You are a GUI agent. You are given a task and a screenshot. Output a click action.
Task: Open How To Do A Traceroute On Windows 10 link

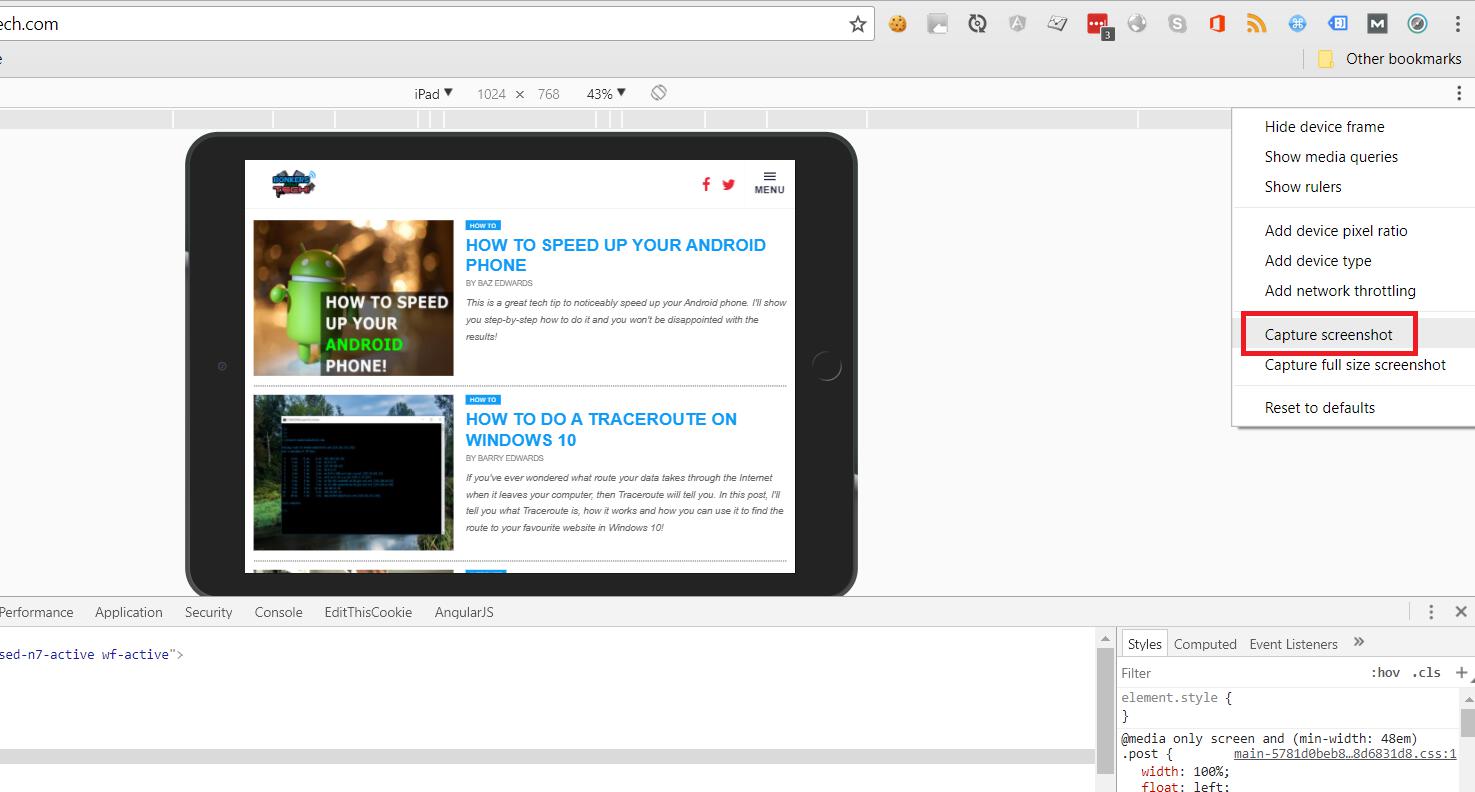tap(601, 429)
